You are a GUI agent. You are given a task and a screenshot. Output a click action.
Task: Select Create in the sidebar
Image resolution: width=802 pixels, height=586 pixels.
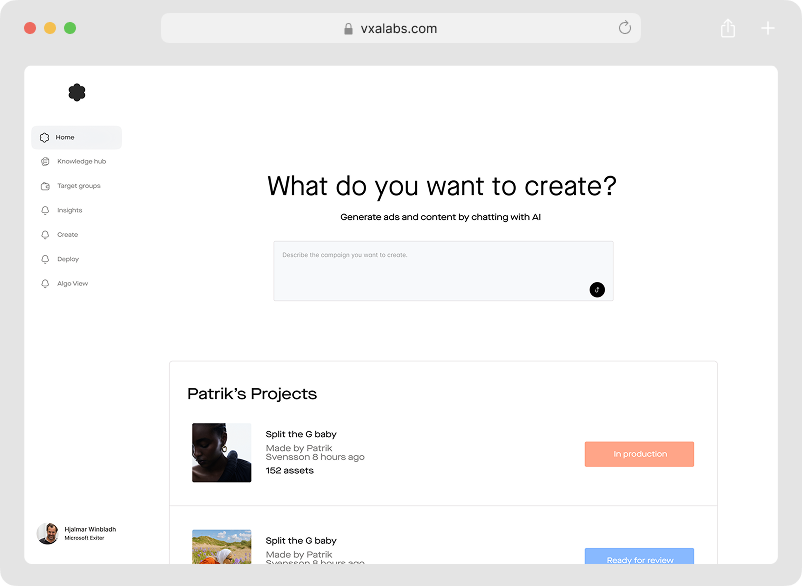point(68,235)
